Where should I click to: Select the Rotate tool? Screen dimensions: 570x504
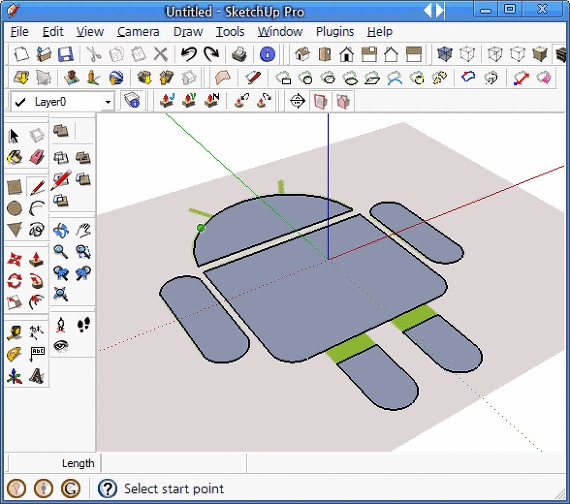point(15,281)
